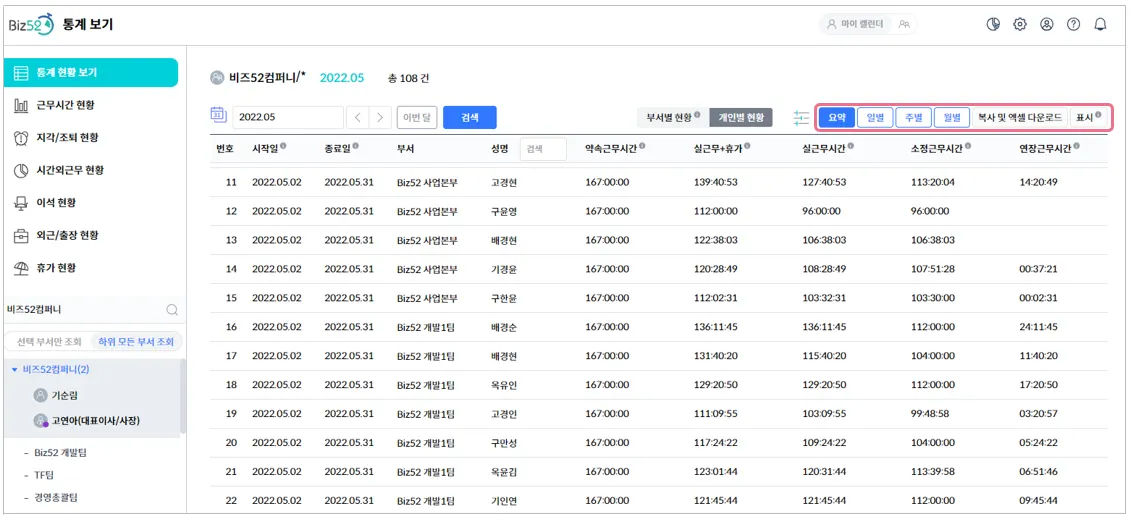Select the 요약 tab
Screen dimensions: 1130x518
coord(837,117)
